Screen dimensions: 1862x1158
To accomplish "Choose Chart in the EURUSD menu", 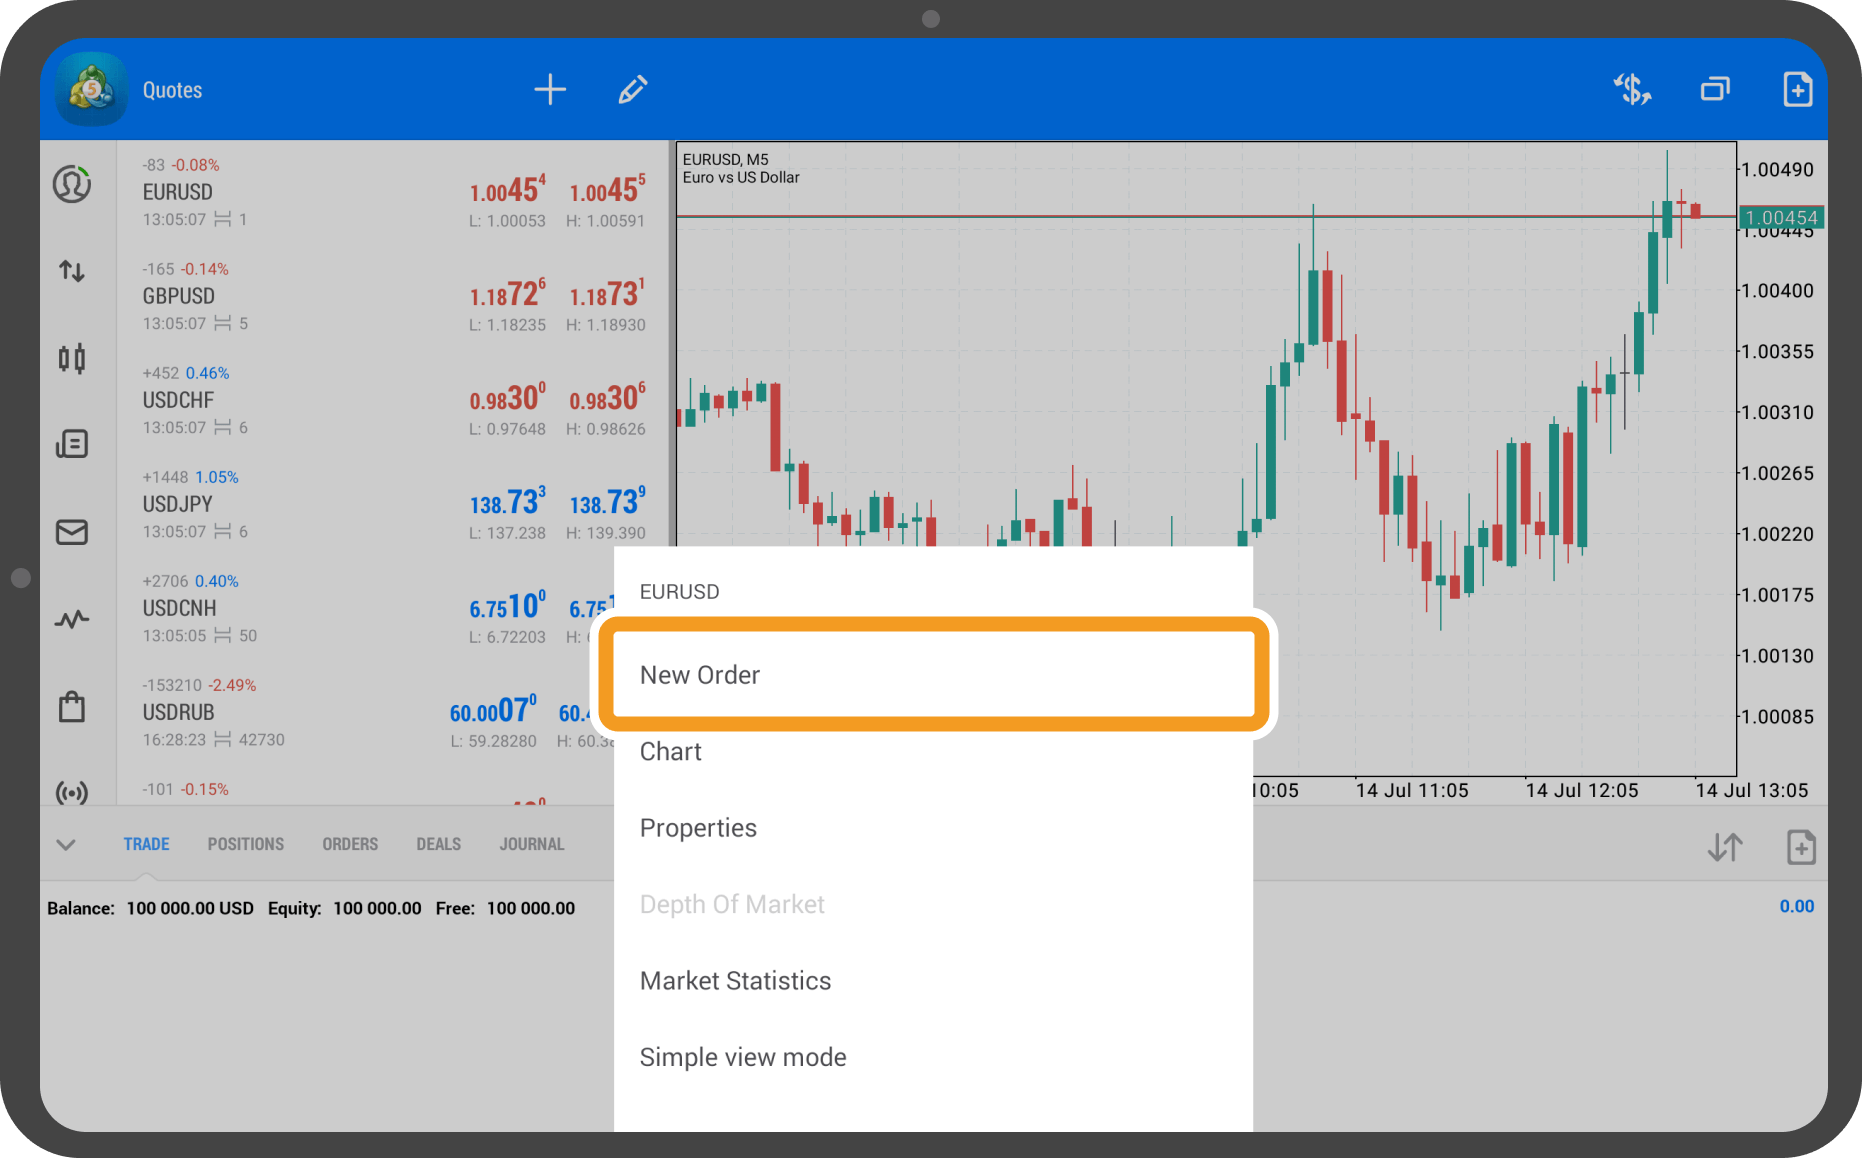I will [x=671, y=752].
